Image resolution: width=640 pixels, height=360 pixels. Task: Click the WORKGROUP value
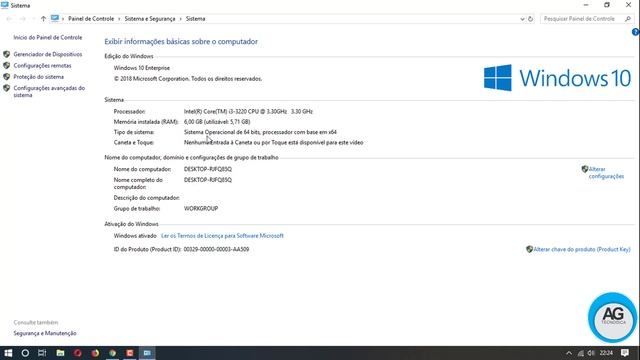201,209
